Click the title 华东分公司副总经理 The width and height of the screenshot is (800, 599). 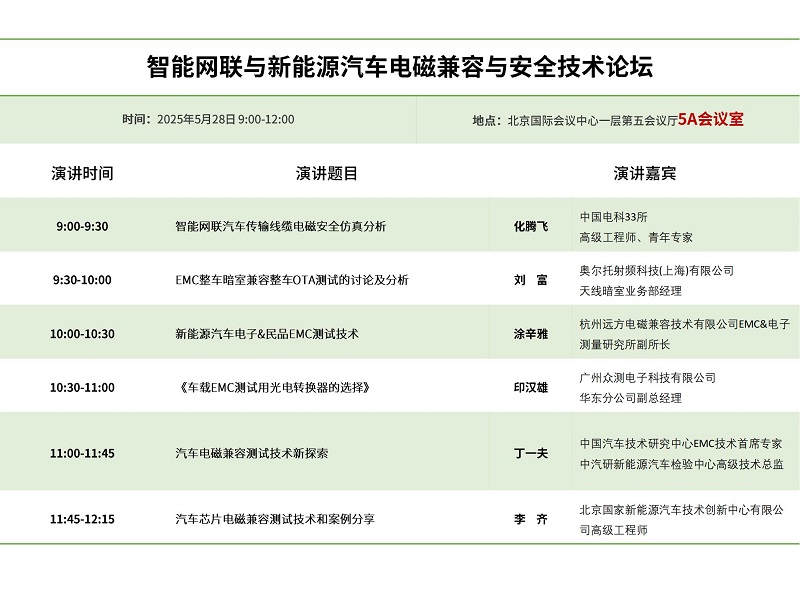tap(631, 398)
